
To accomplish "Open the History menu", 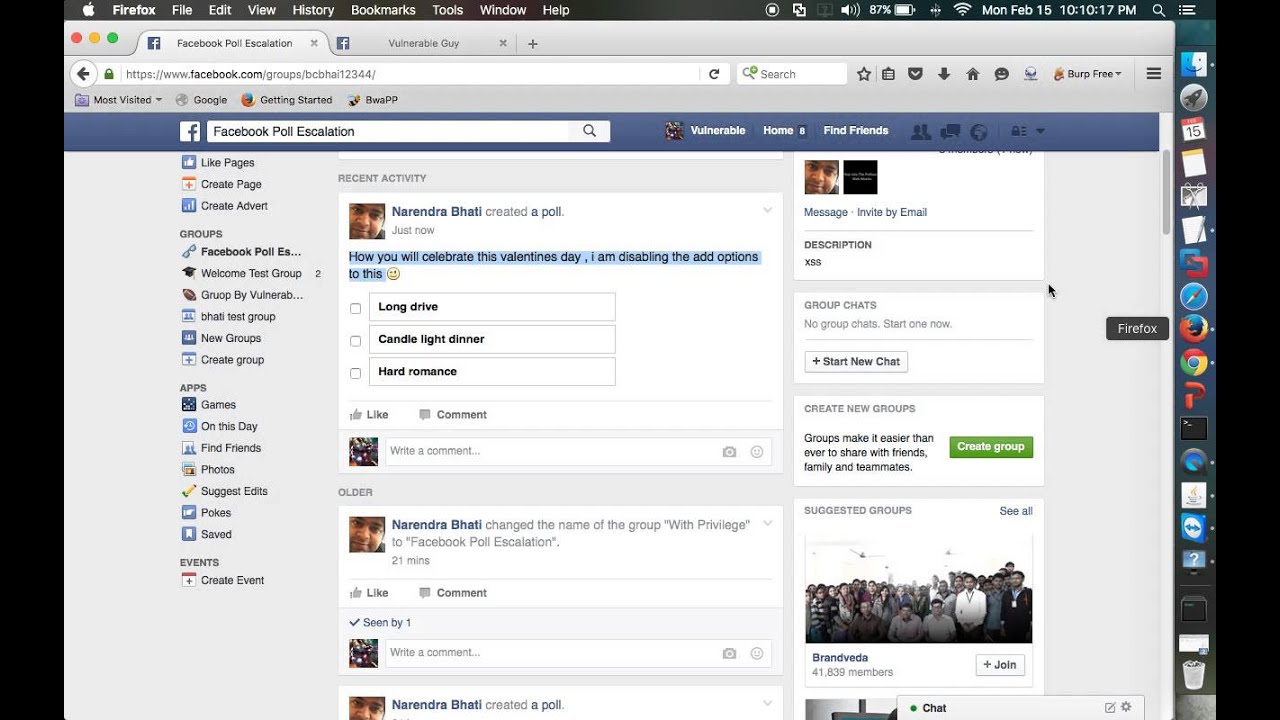I will point(313,10).
